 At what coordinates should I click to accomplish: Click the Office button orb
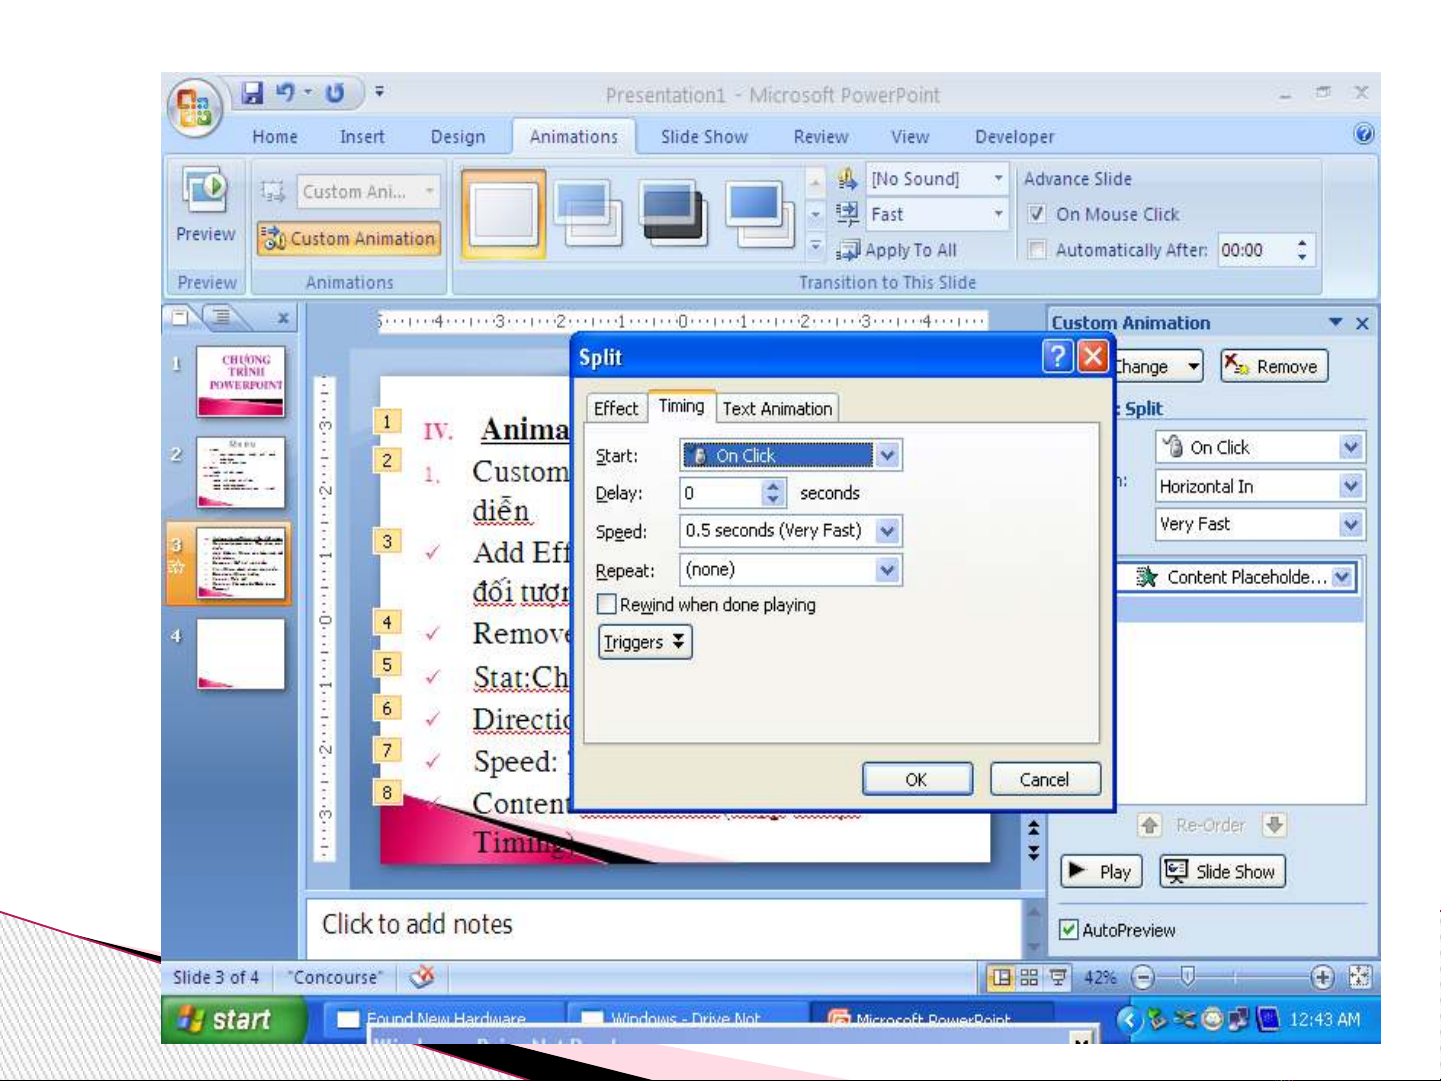(195, 107)
